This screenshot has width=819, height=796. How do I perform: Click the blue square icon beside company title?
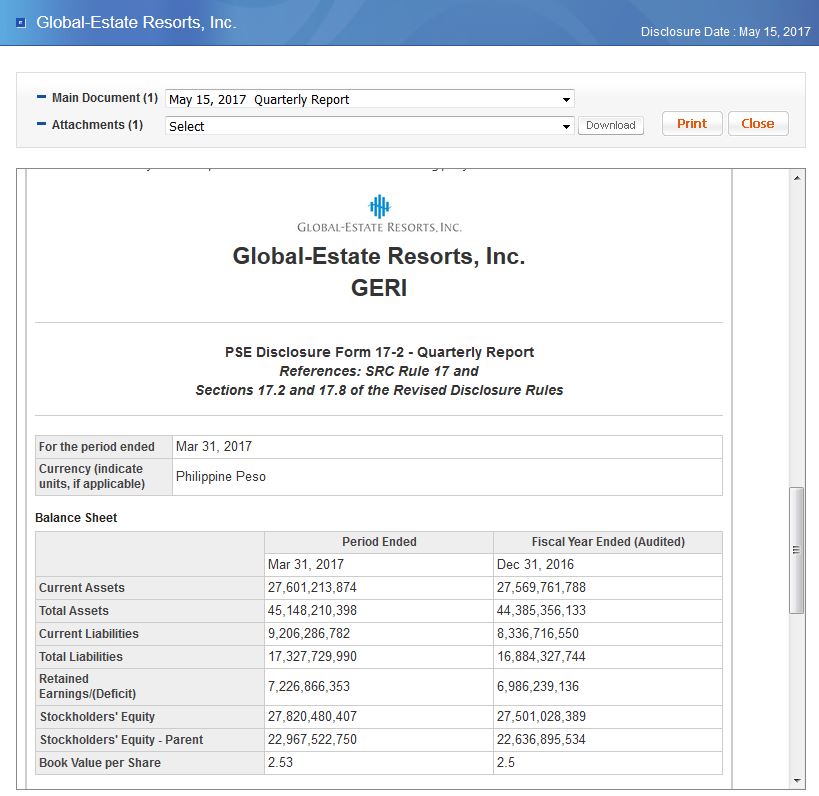(21, 22)
